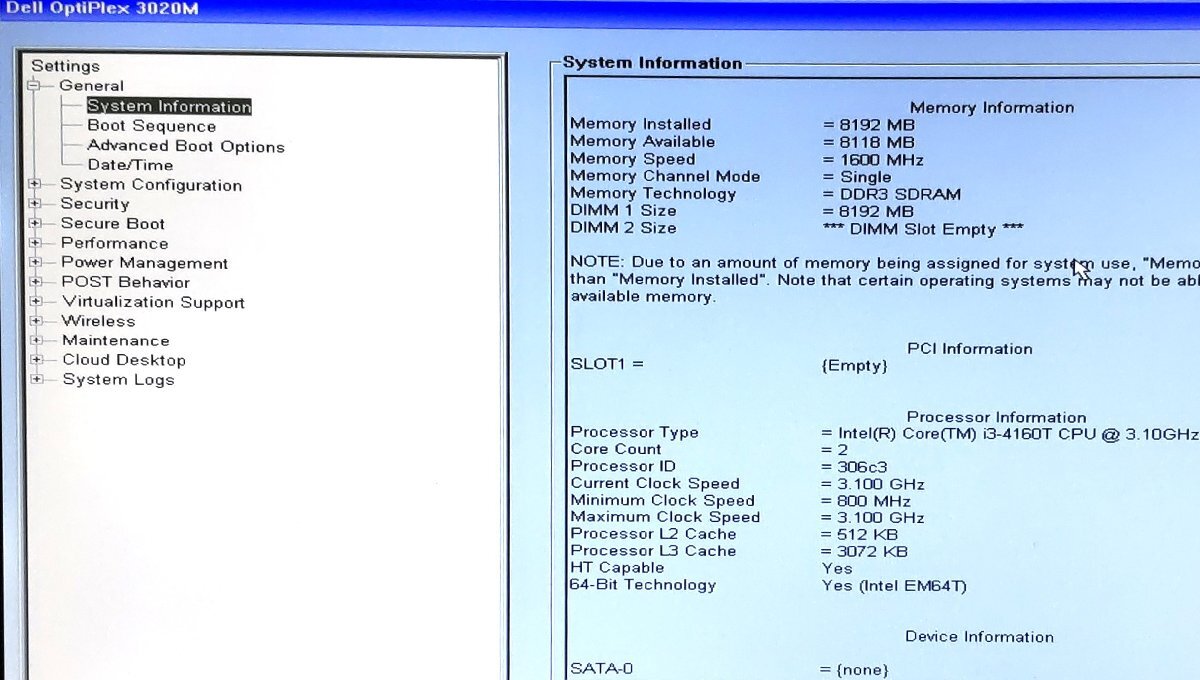Click the POST Behavior label

[x=125, y=282]
